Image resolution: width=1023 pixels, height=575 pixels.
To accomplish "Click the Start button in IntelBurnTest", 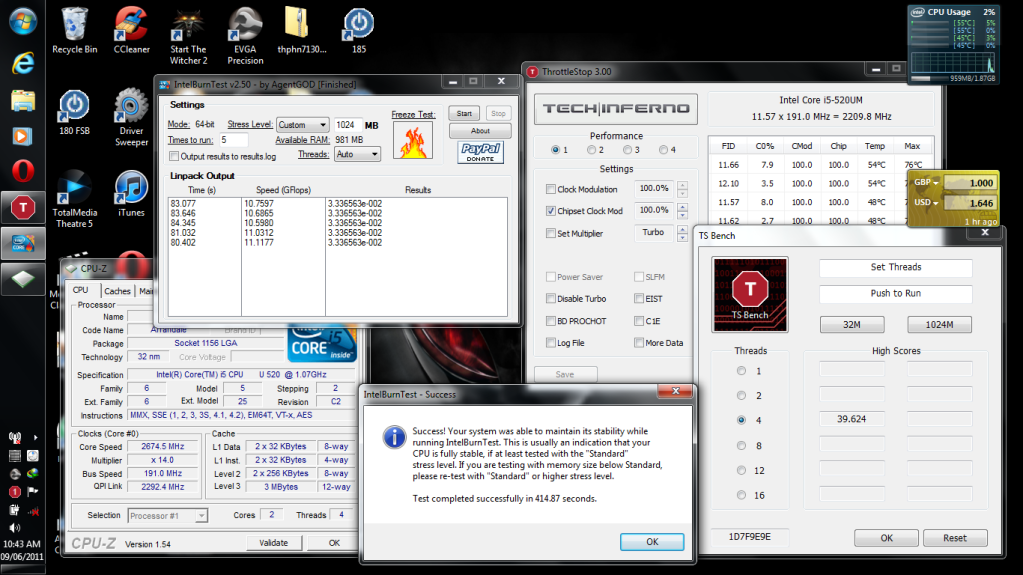I will pyautogui.click(x=464, y=113).
